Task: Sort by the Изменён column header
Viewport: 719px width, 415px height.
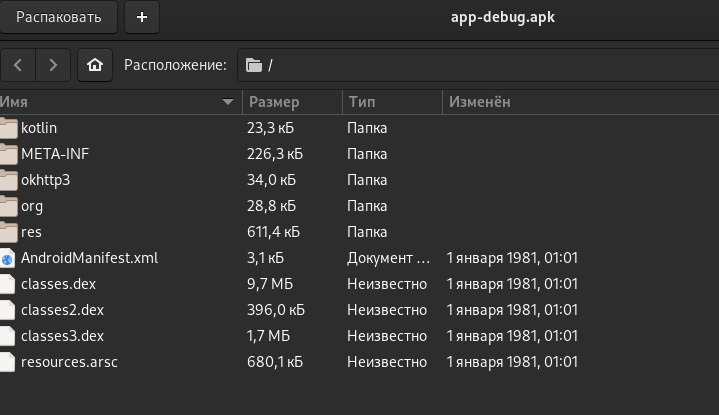Action: [581, 102]
